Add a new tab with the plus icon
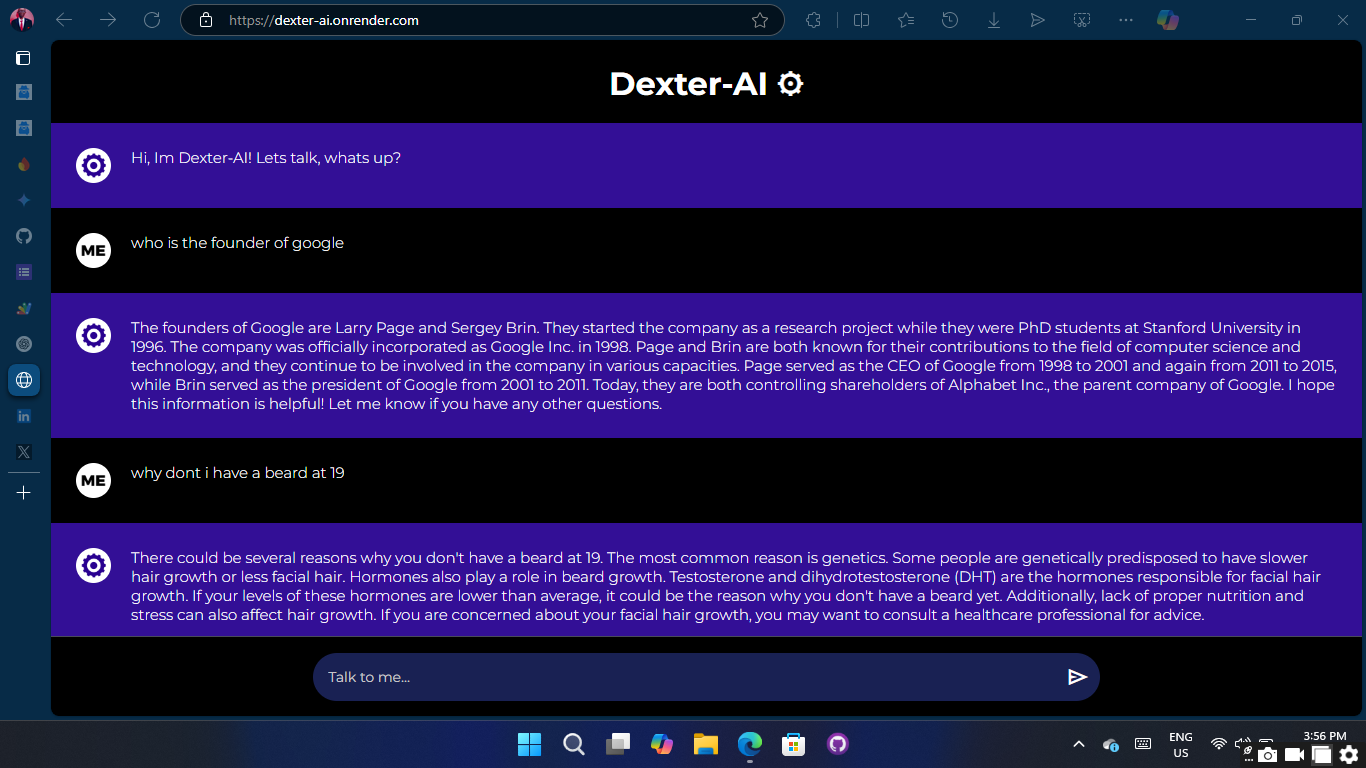This screenshot has height=768, width=1366. pos(24,492)
